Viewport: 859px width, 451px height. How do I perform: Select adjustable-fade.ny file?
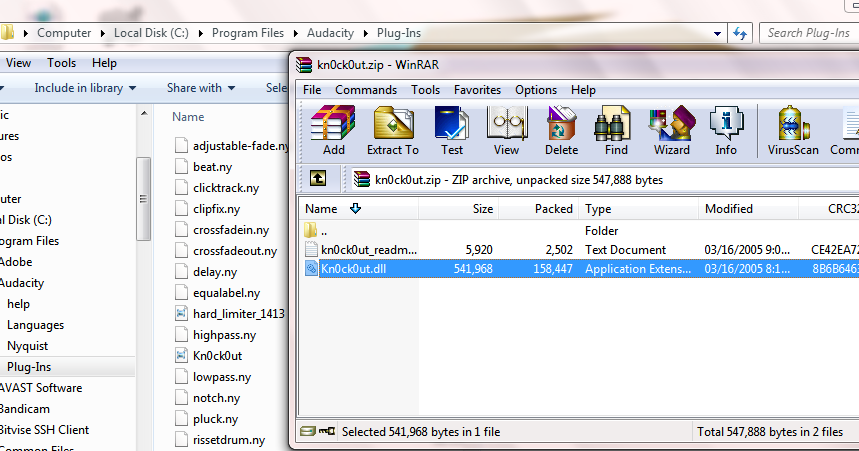232,146
